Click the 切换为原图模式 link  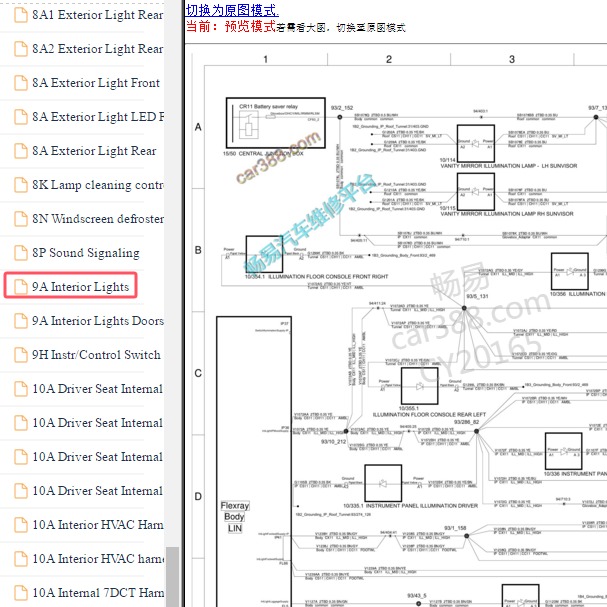point(232,10)
